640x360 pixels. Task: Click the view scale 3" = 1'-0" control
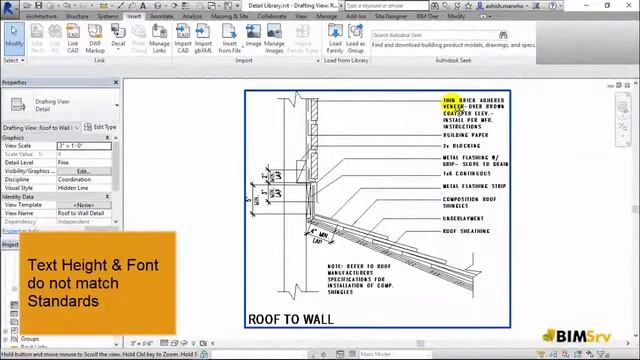point(142,343)
